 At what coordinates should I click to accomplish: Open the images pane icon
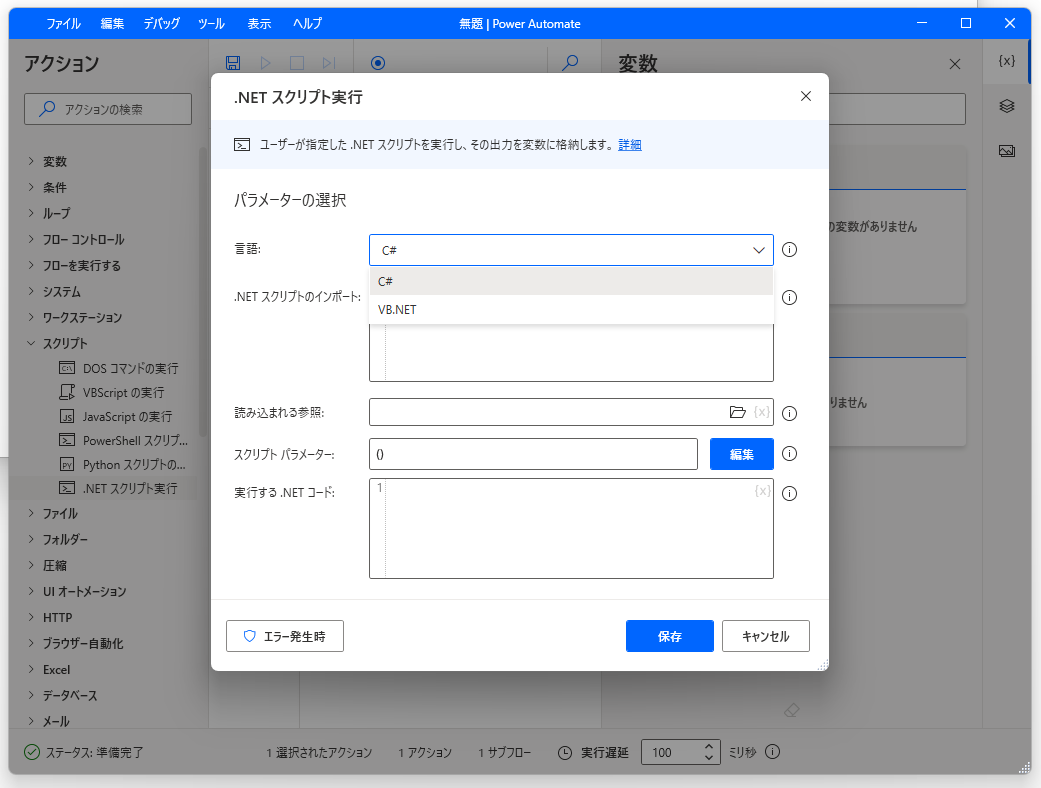(x=1008, y=150)
